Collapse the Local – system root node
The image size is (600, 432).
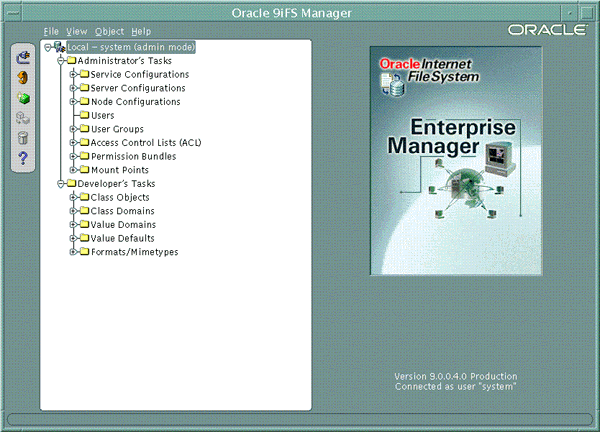click(x=48, y=47)
